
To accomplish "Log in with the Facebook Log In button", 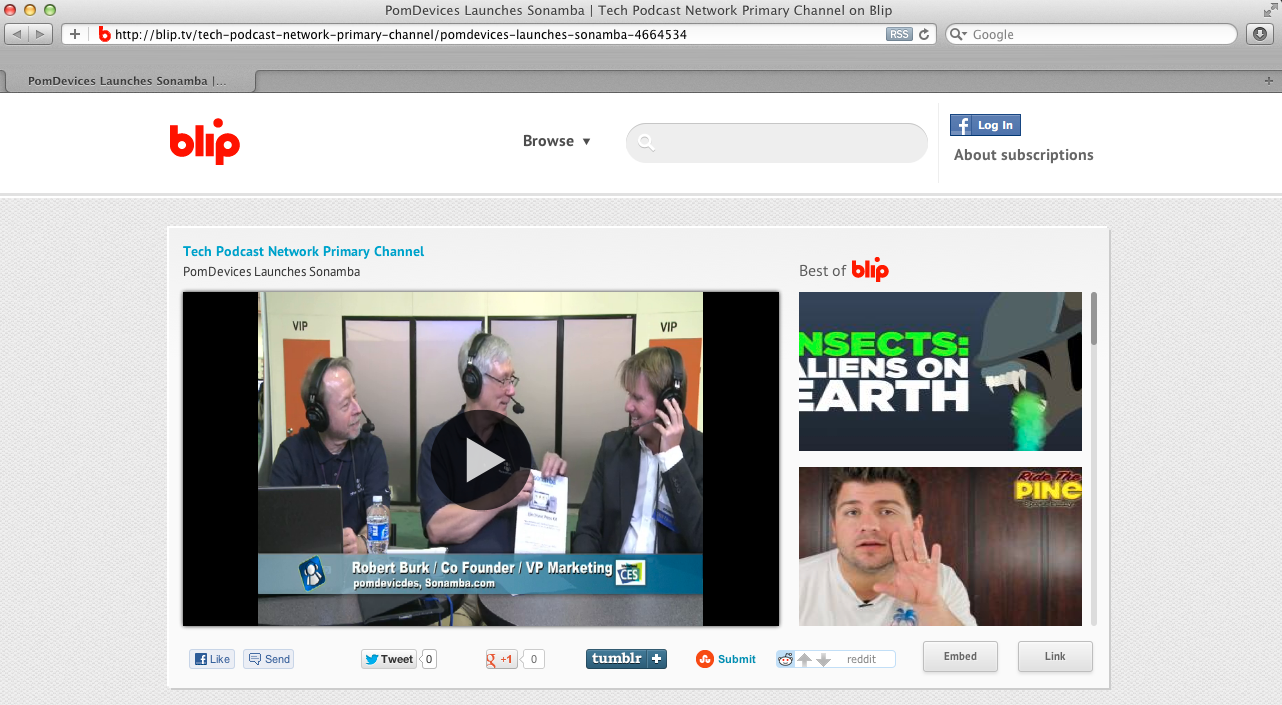I will point(985,125).
